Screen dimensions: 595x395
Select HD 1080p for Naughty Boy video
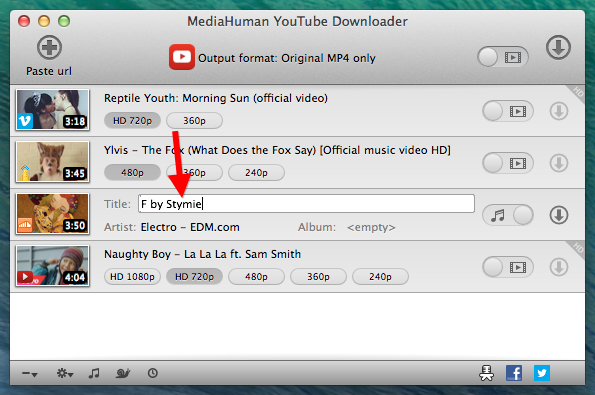132,277
